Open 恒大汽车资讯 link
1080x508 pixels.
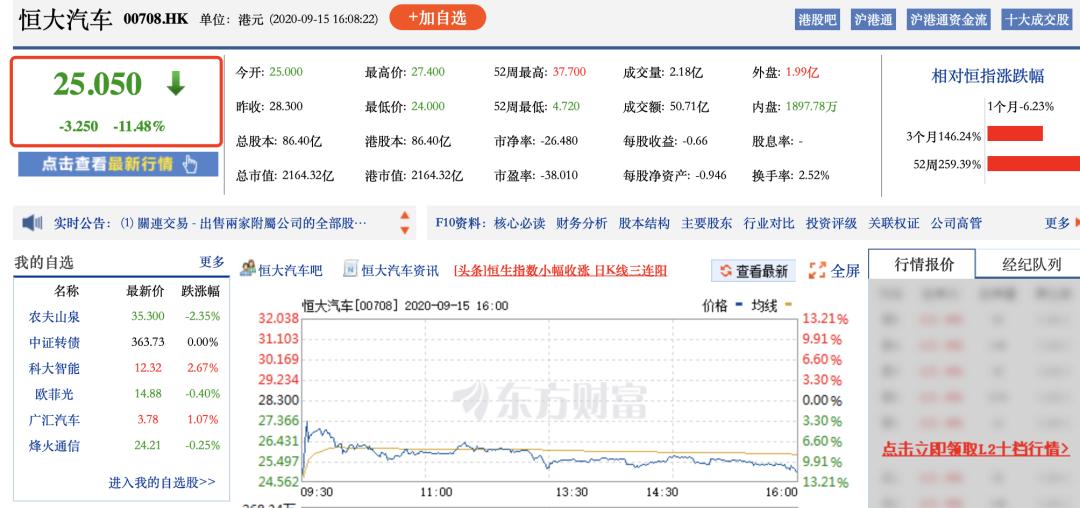pyautogui.click(x=400, y=271)
